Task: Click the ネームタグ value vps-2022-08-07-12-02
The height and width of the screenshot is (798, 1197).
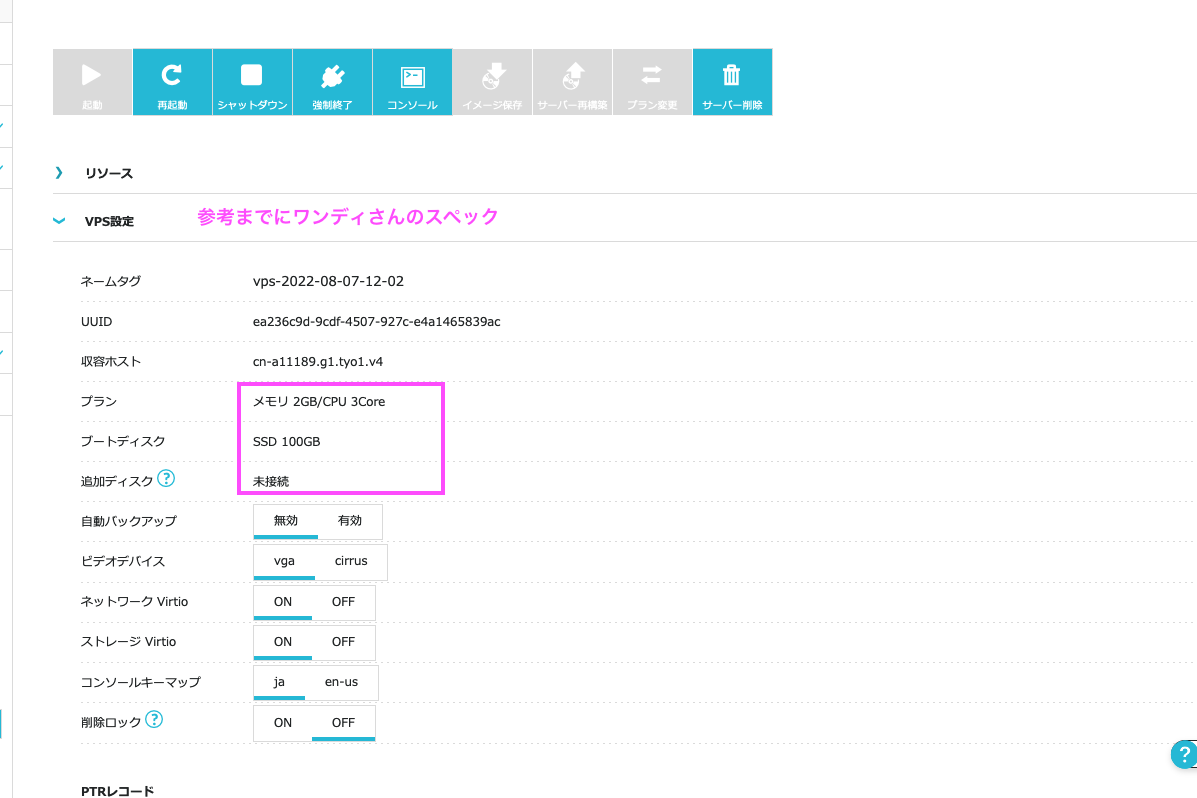Action: (328, 282)
